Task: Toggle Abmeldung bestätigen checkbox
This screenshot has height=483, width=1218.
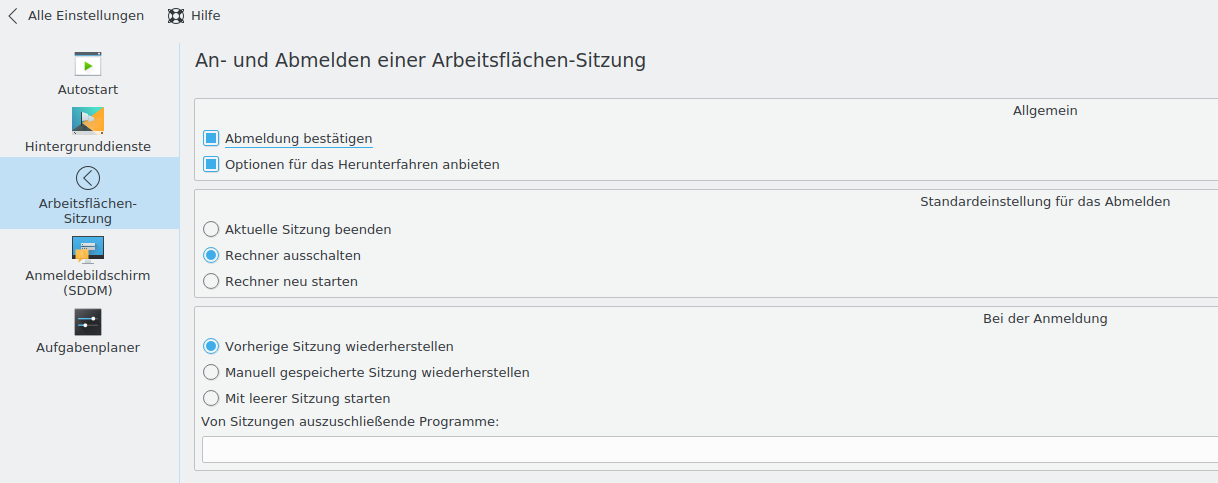Action: (211, 138)
